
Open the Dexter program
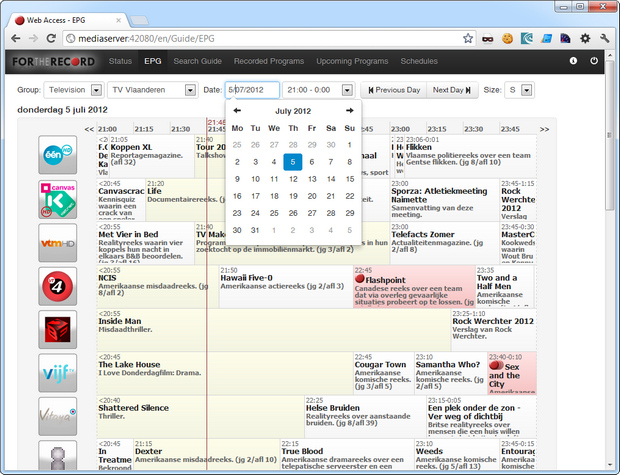click(206, 455)
